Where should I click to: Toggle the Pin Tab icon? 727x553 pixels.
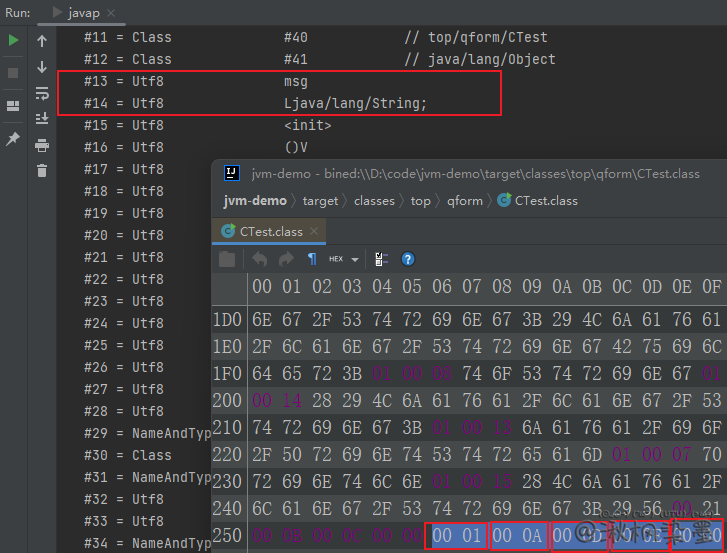13,139
